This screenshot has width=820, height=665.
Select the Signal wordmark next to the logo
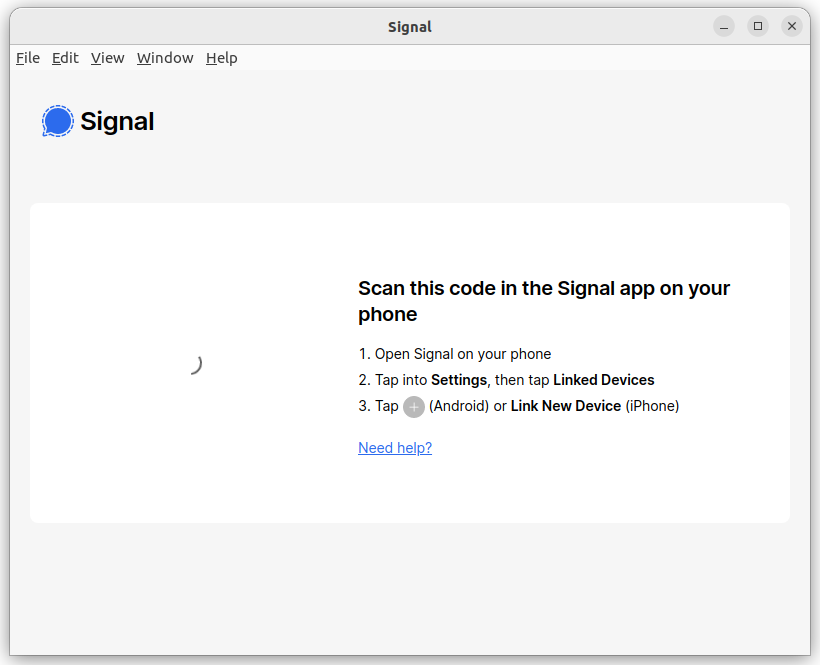(x=117, y=121)
